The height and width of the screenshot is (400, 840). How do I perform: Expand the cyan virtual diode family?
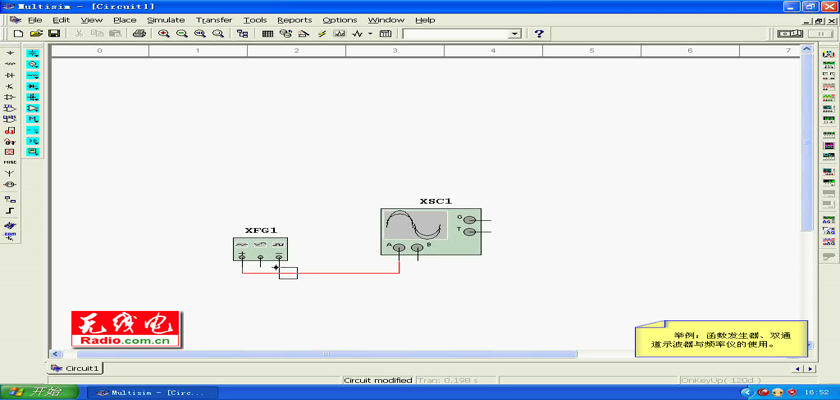point(33,86)
